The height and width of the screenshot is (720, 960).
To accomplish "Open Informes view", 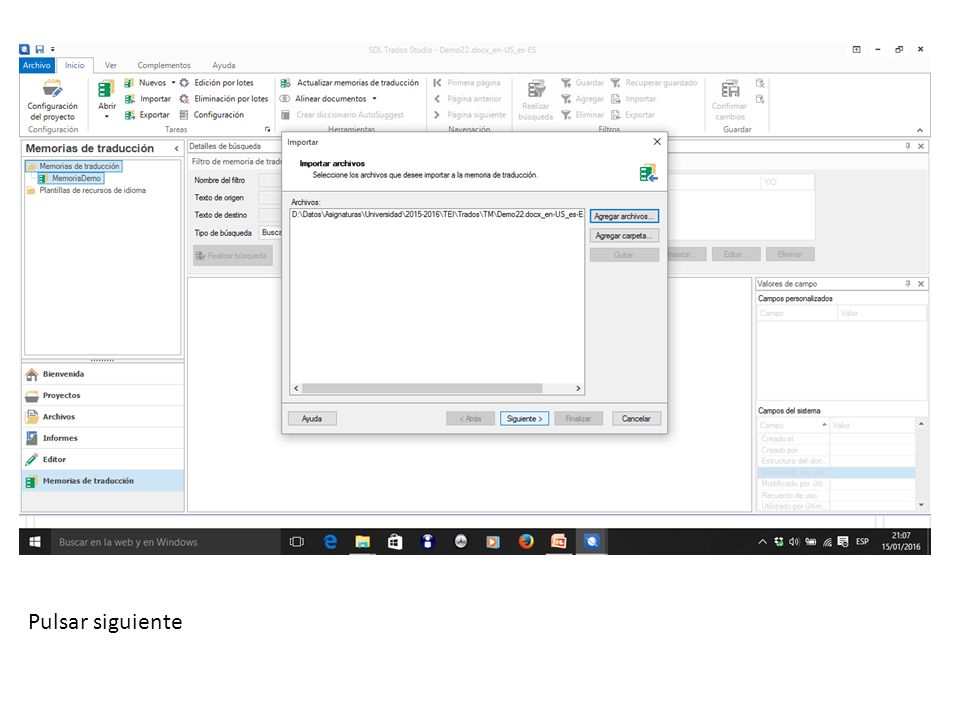I will [103, 438].
